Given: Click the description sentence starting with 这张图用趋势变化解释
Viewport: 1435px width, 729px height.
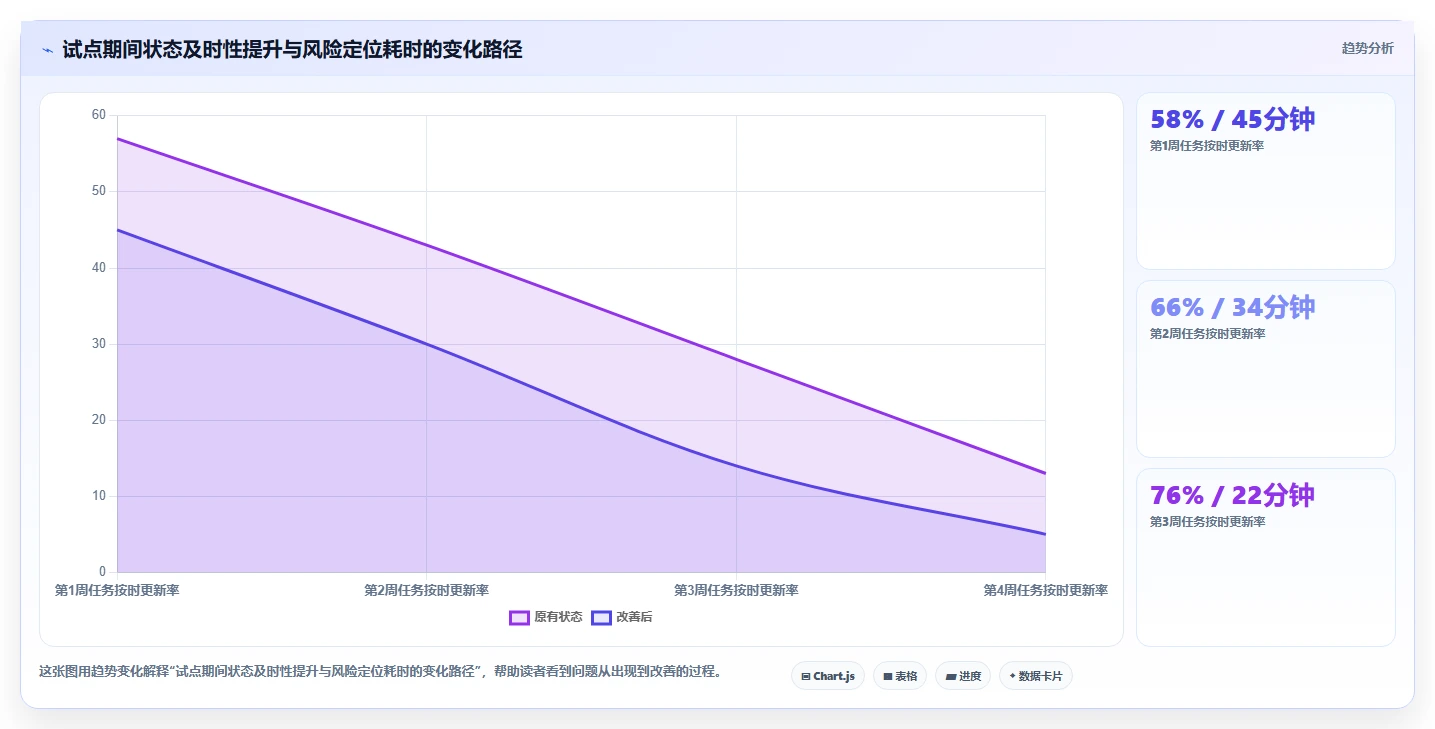Looking at the screenshot, I should tap(380, 671).
